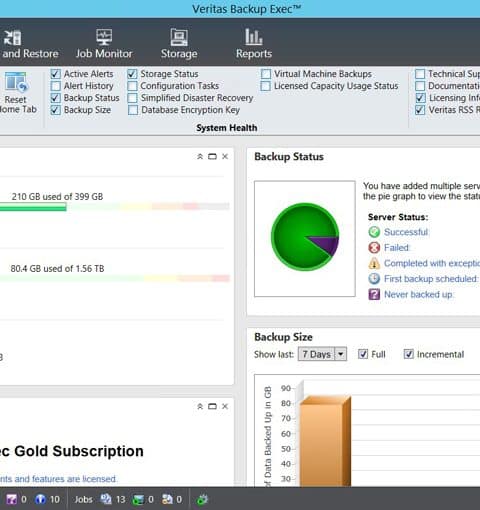Image resolution: width=480 pixels, height=510 pixels.
Task: Maximize the Gold Subscription panel
Action: pos(212,406)
